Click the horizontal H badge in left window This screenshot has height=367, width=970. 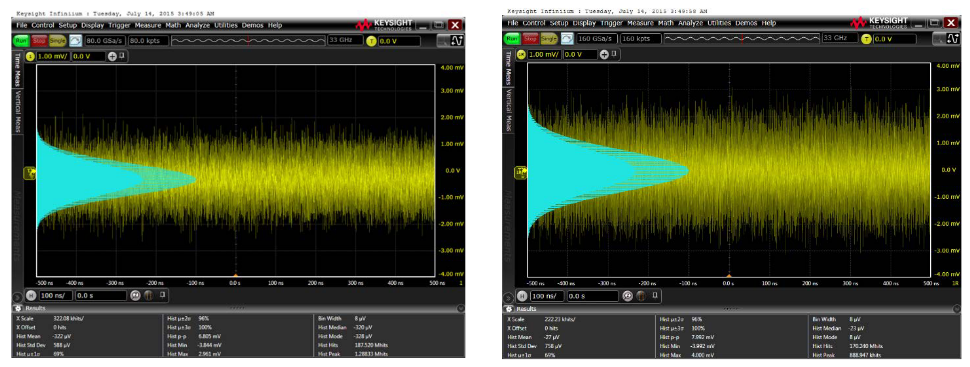[32, 295]
